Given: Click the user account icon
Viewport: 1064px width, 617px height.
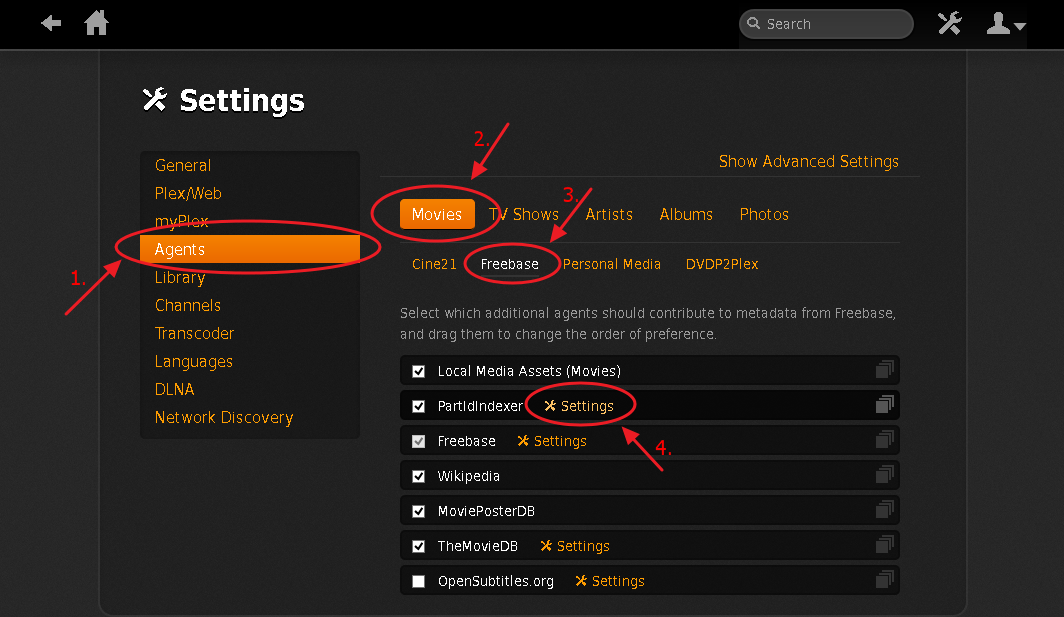Looking at the screenshot, I should coord(1000,23).
